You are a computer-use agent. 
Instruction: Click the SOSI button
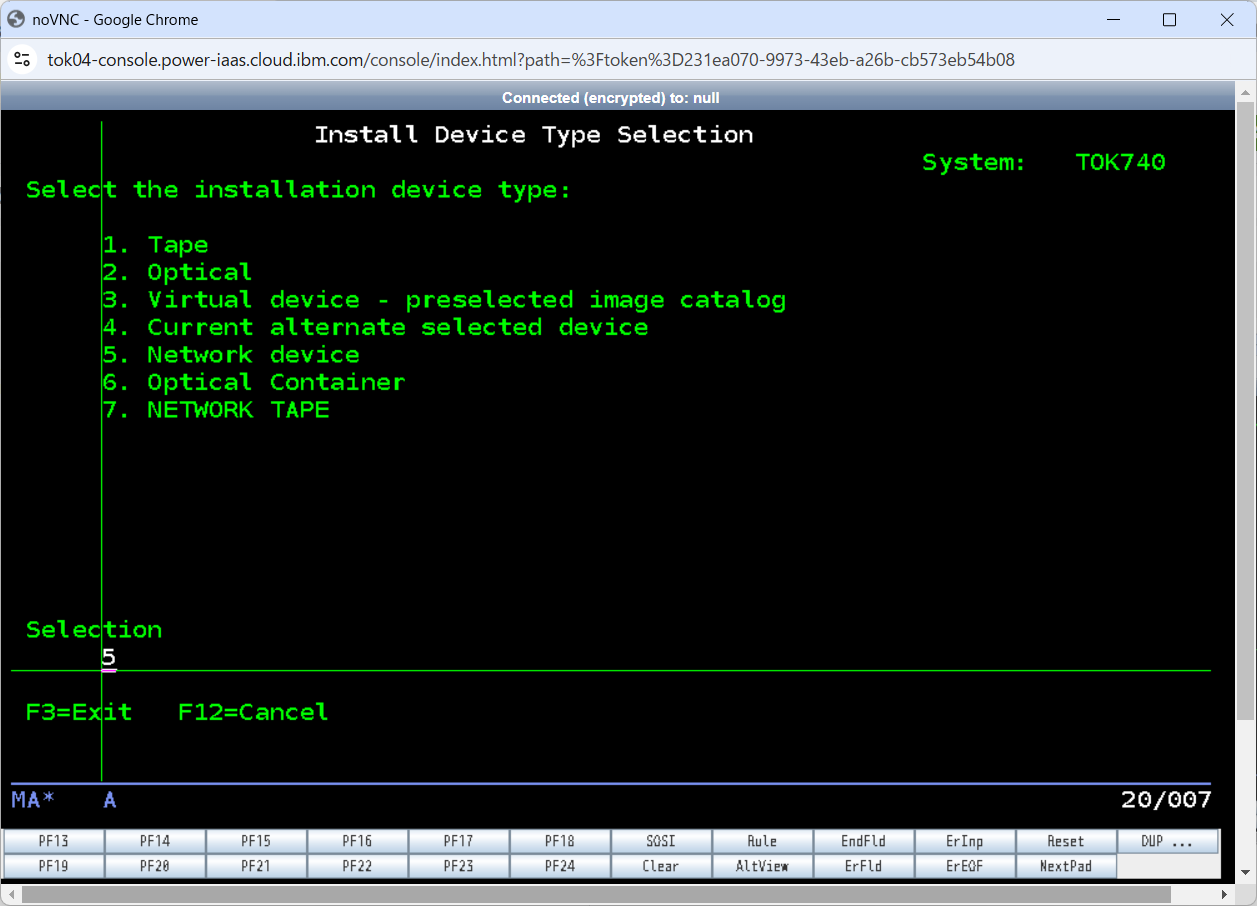(661, 841)
